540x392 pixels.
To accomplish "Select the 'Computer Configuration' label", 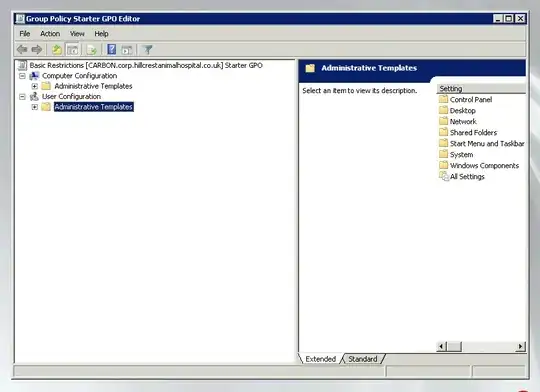I will click(x=80, y=76).
